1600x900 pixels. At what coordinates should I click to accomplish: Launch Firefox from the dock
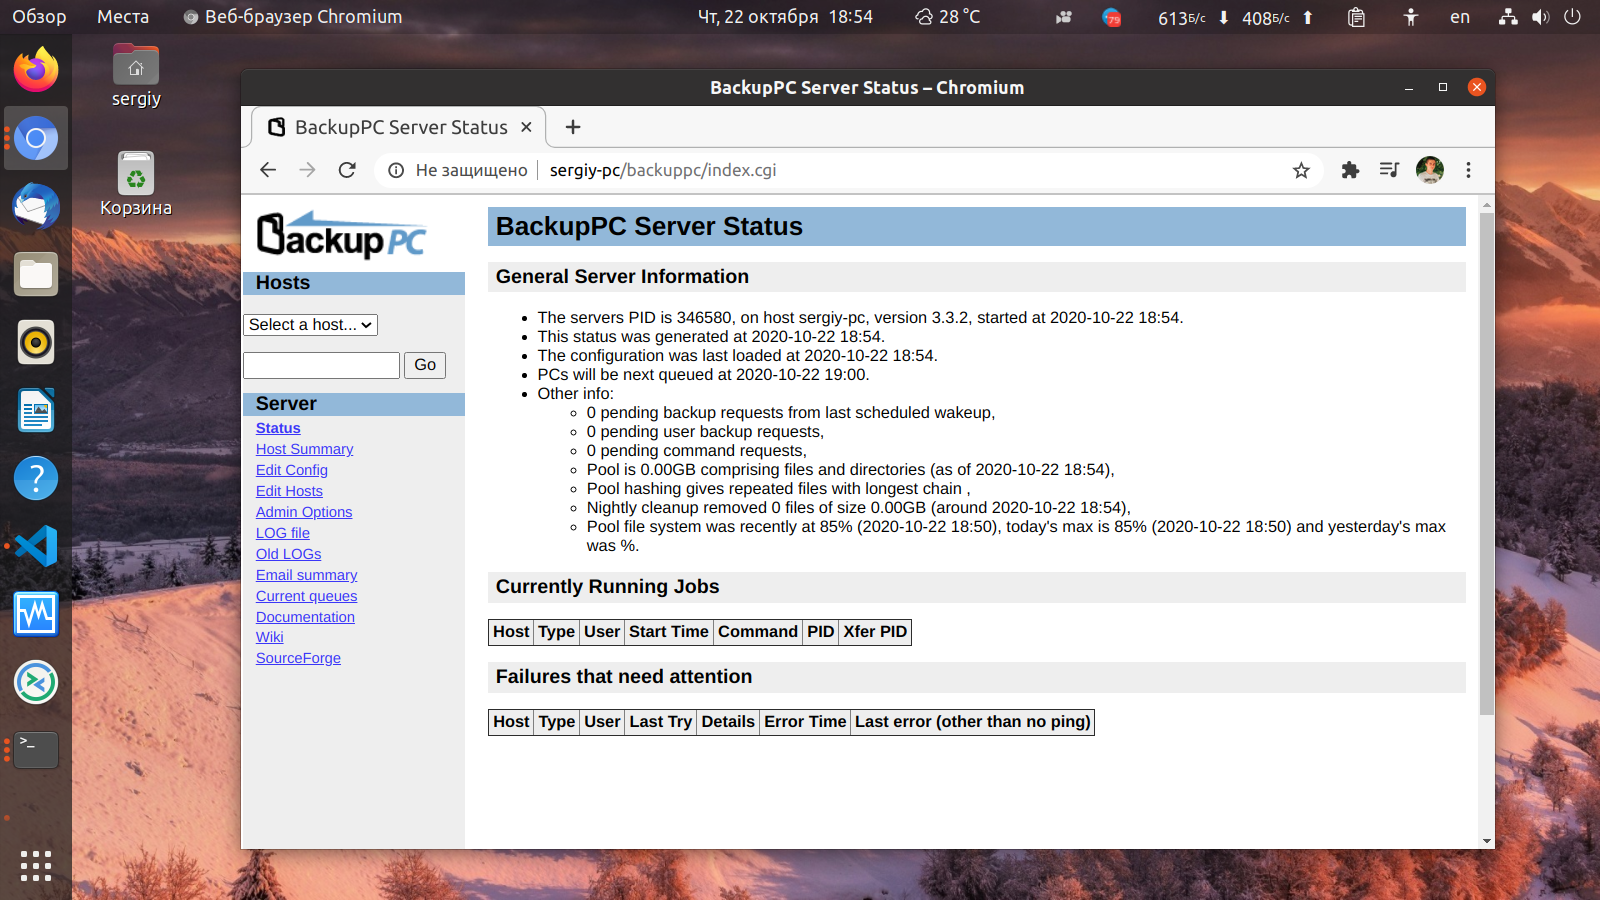[36, 70]
